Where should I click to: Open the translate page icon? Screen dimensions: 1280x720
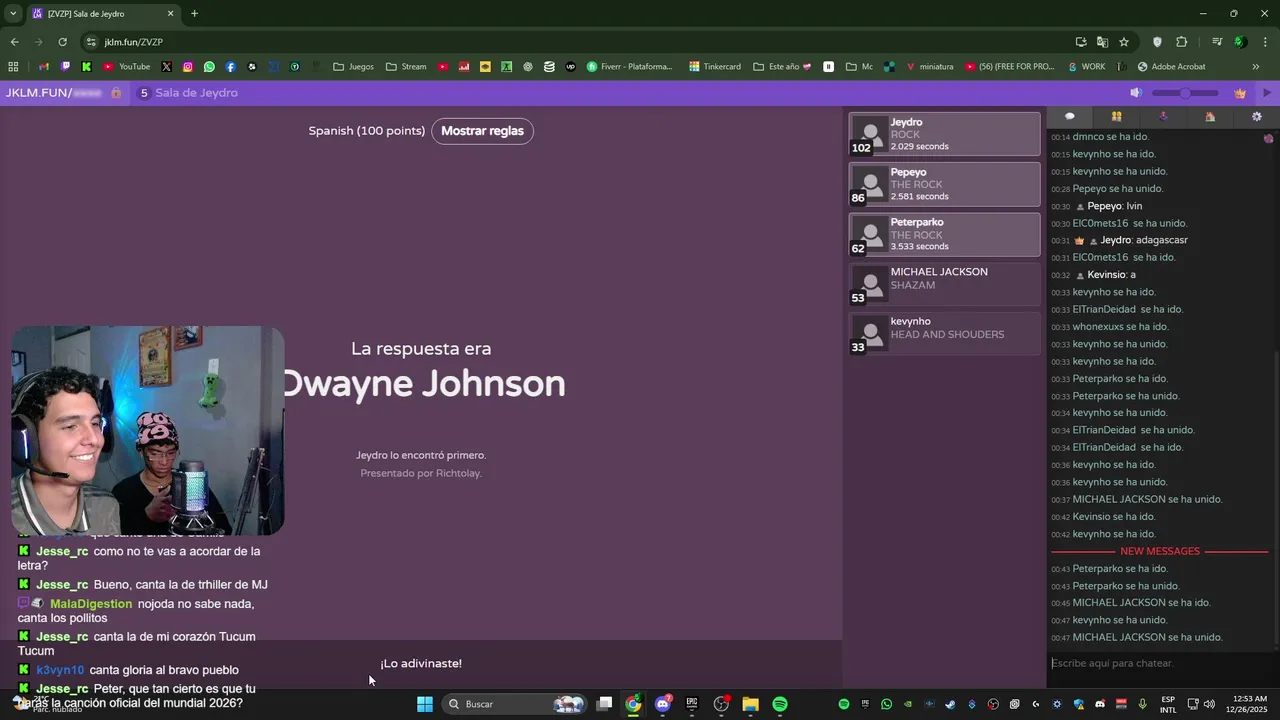tap(1102, 42)
